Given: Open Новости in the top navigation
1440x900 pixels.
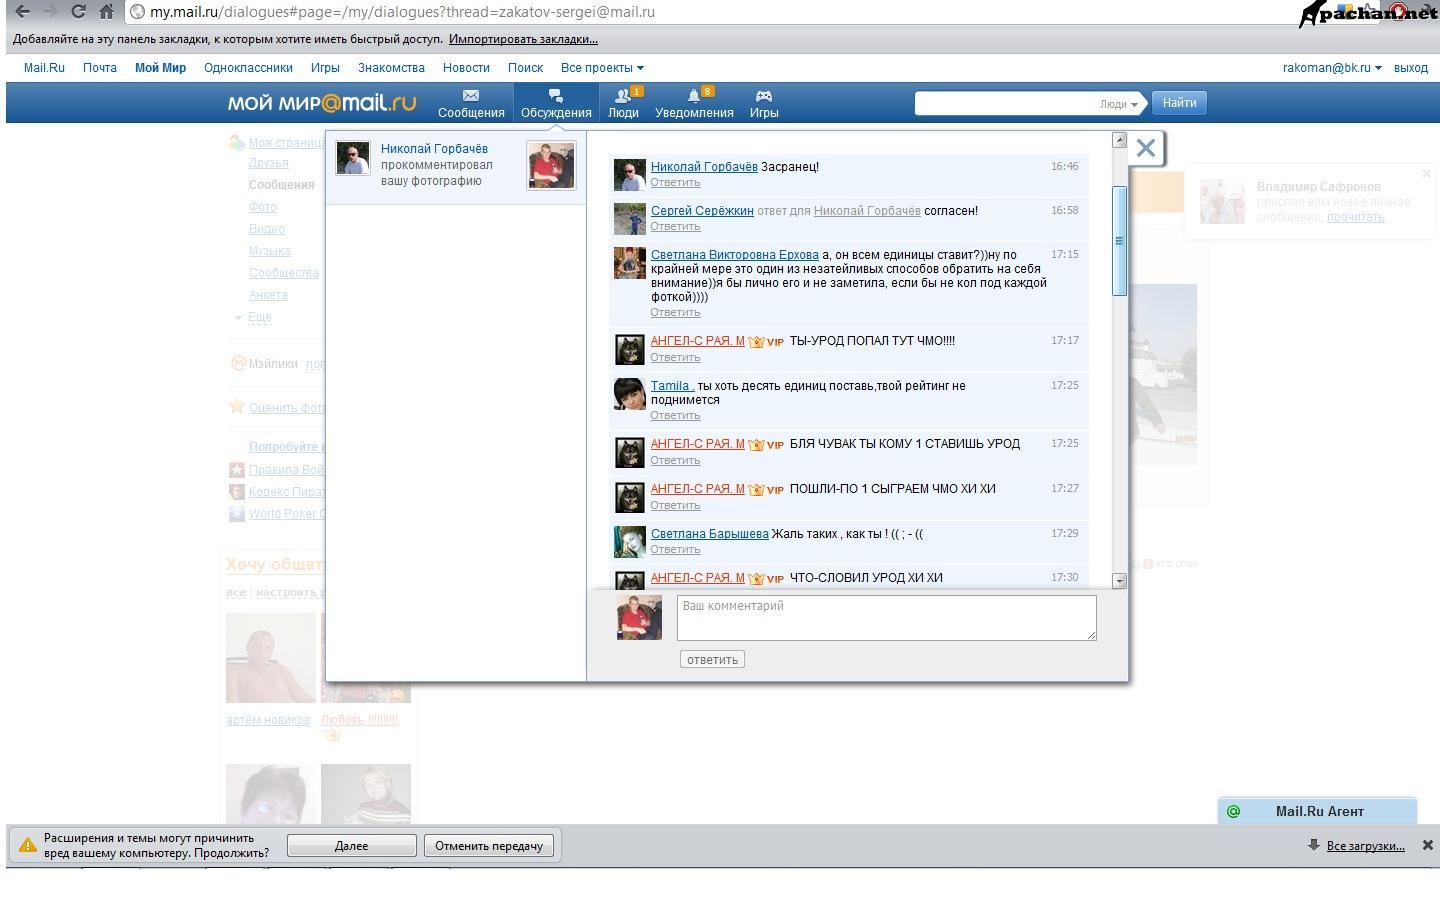Looking at the screenshot, I should (466, 68).
